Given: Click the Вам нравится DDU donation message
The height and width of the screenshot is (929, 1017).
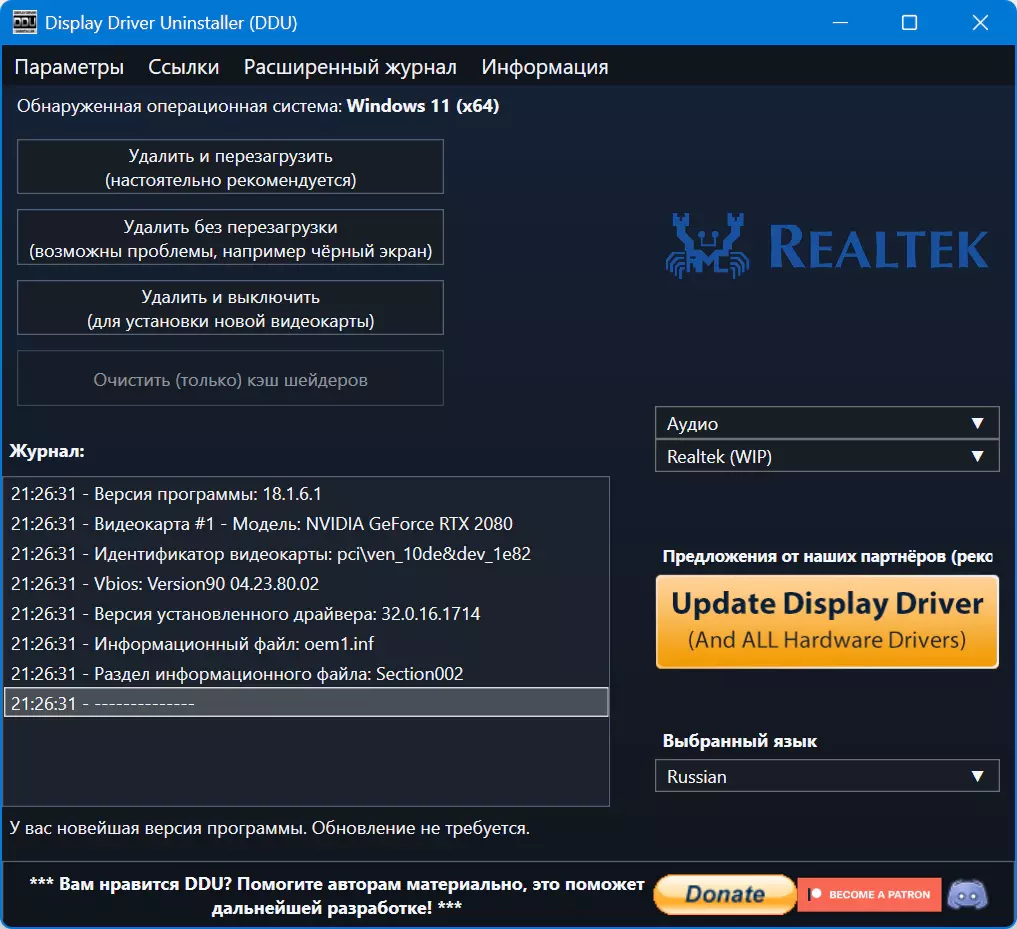Looking at the screenshot, I should point(337,895).
